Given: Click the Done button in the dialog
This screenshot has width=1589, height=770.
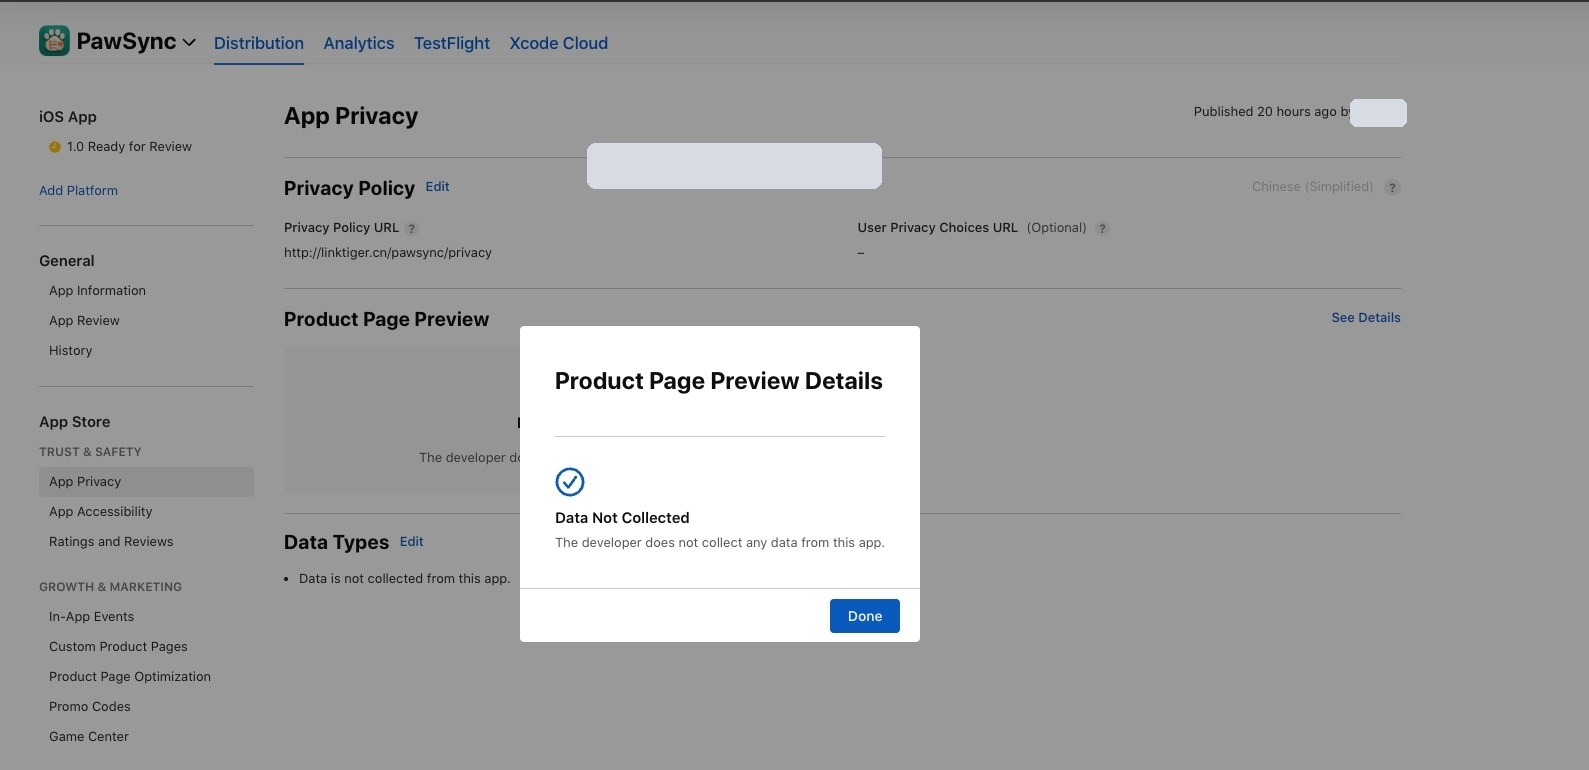Looking at the screenshot, I should (865, 616).
